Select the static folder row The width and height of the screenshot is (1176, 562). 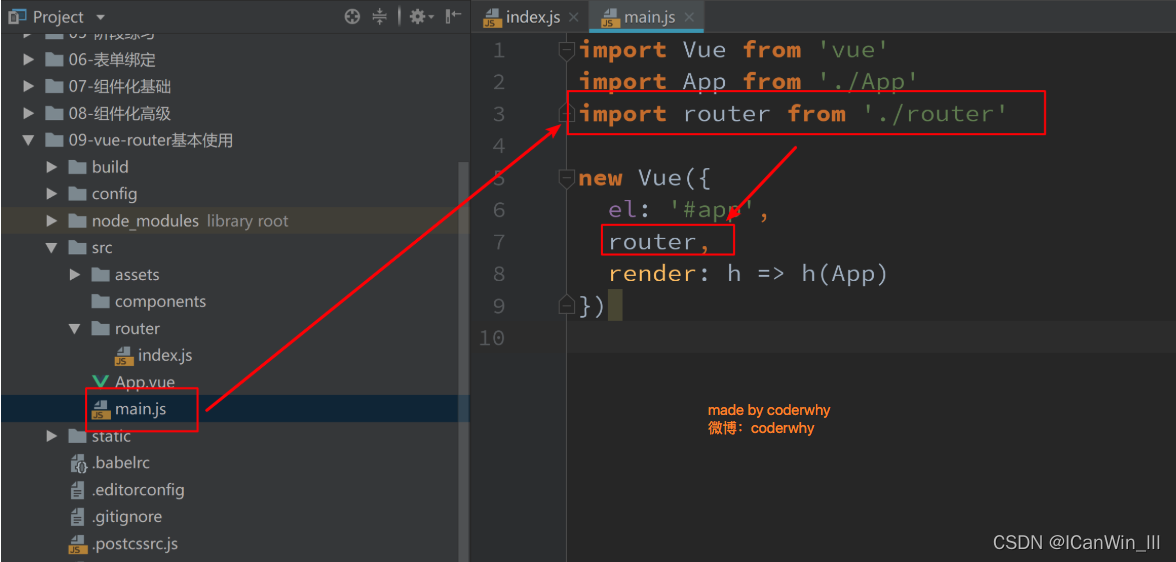[x=235, y=436]
